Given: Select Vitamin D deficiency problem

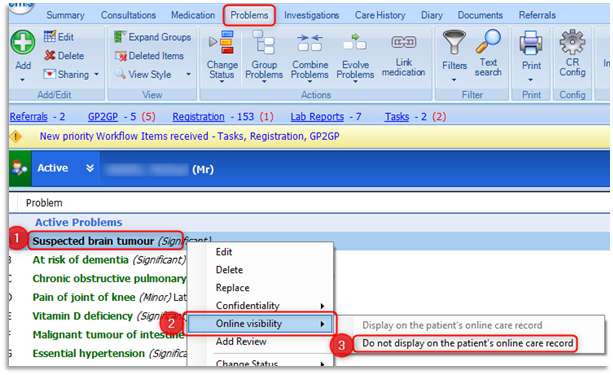Looking at the screenshot, I should click(x=82, y=316).
